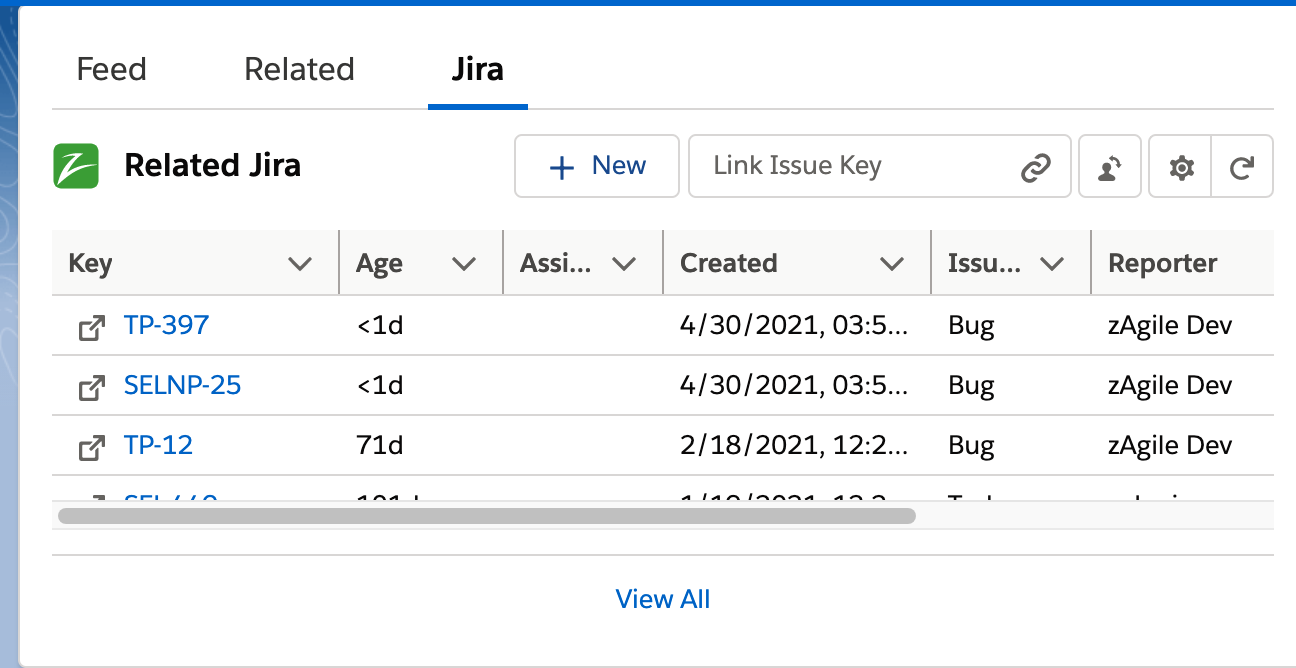Click the New button
Image resolution: width=1296 pixels, height=668 pixels.
[597, 166]
